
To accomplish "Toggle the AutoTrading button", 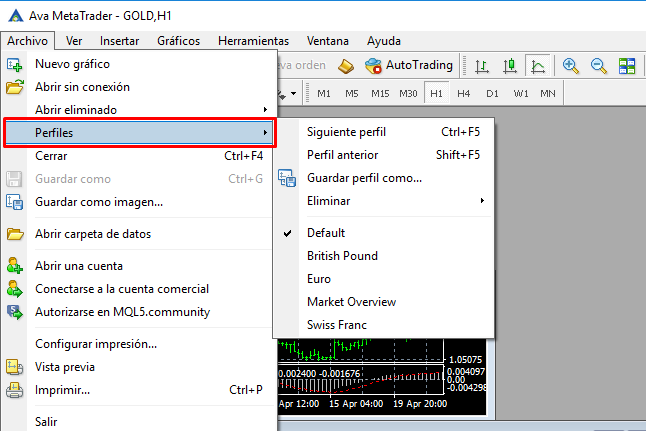I will (408, 66).
